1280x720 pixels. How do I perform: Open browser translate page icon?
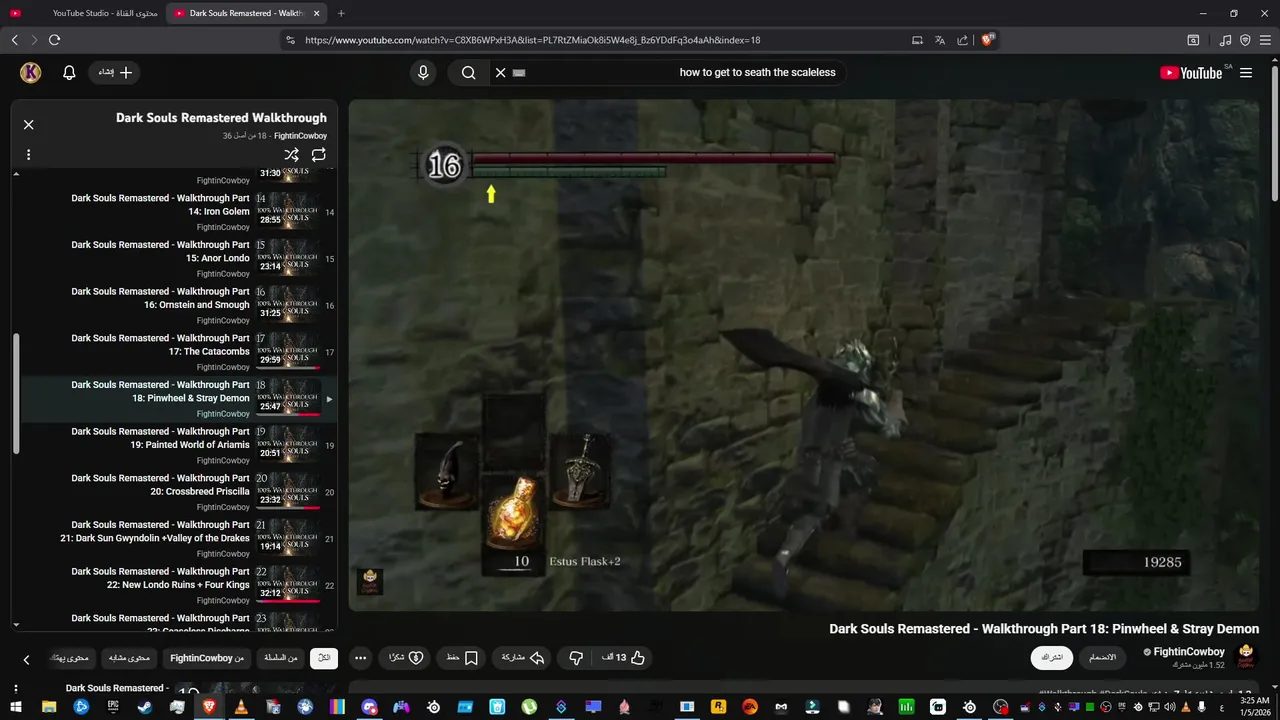[x=939, y=40]
